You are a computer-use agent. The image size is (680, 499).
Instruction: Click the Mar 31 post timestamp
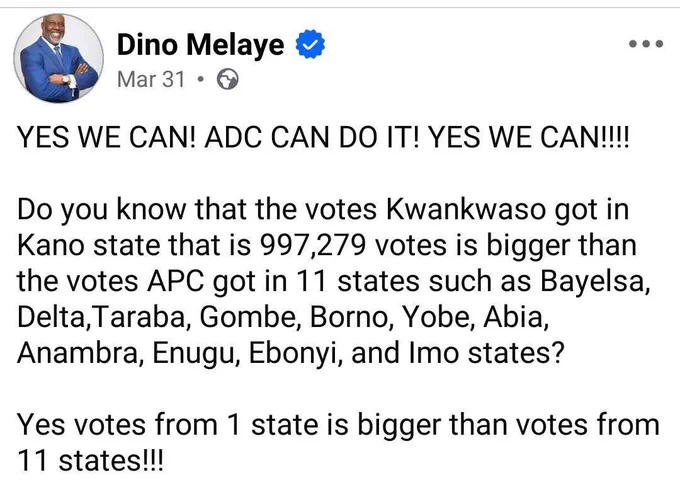pos(151,79)
